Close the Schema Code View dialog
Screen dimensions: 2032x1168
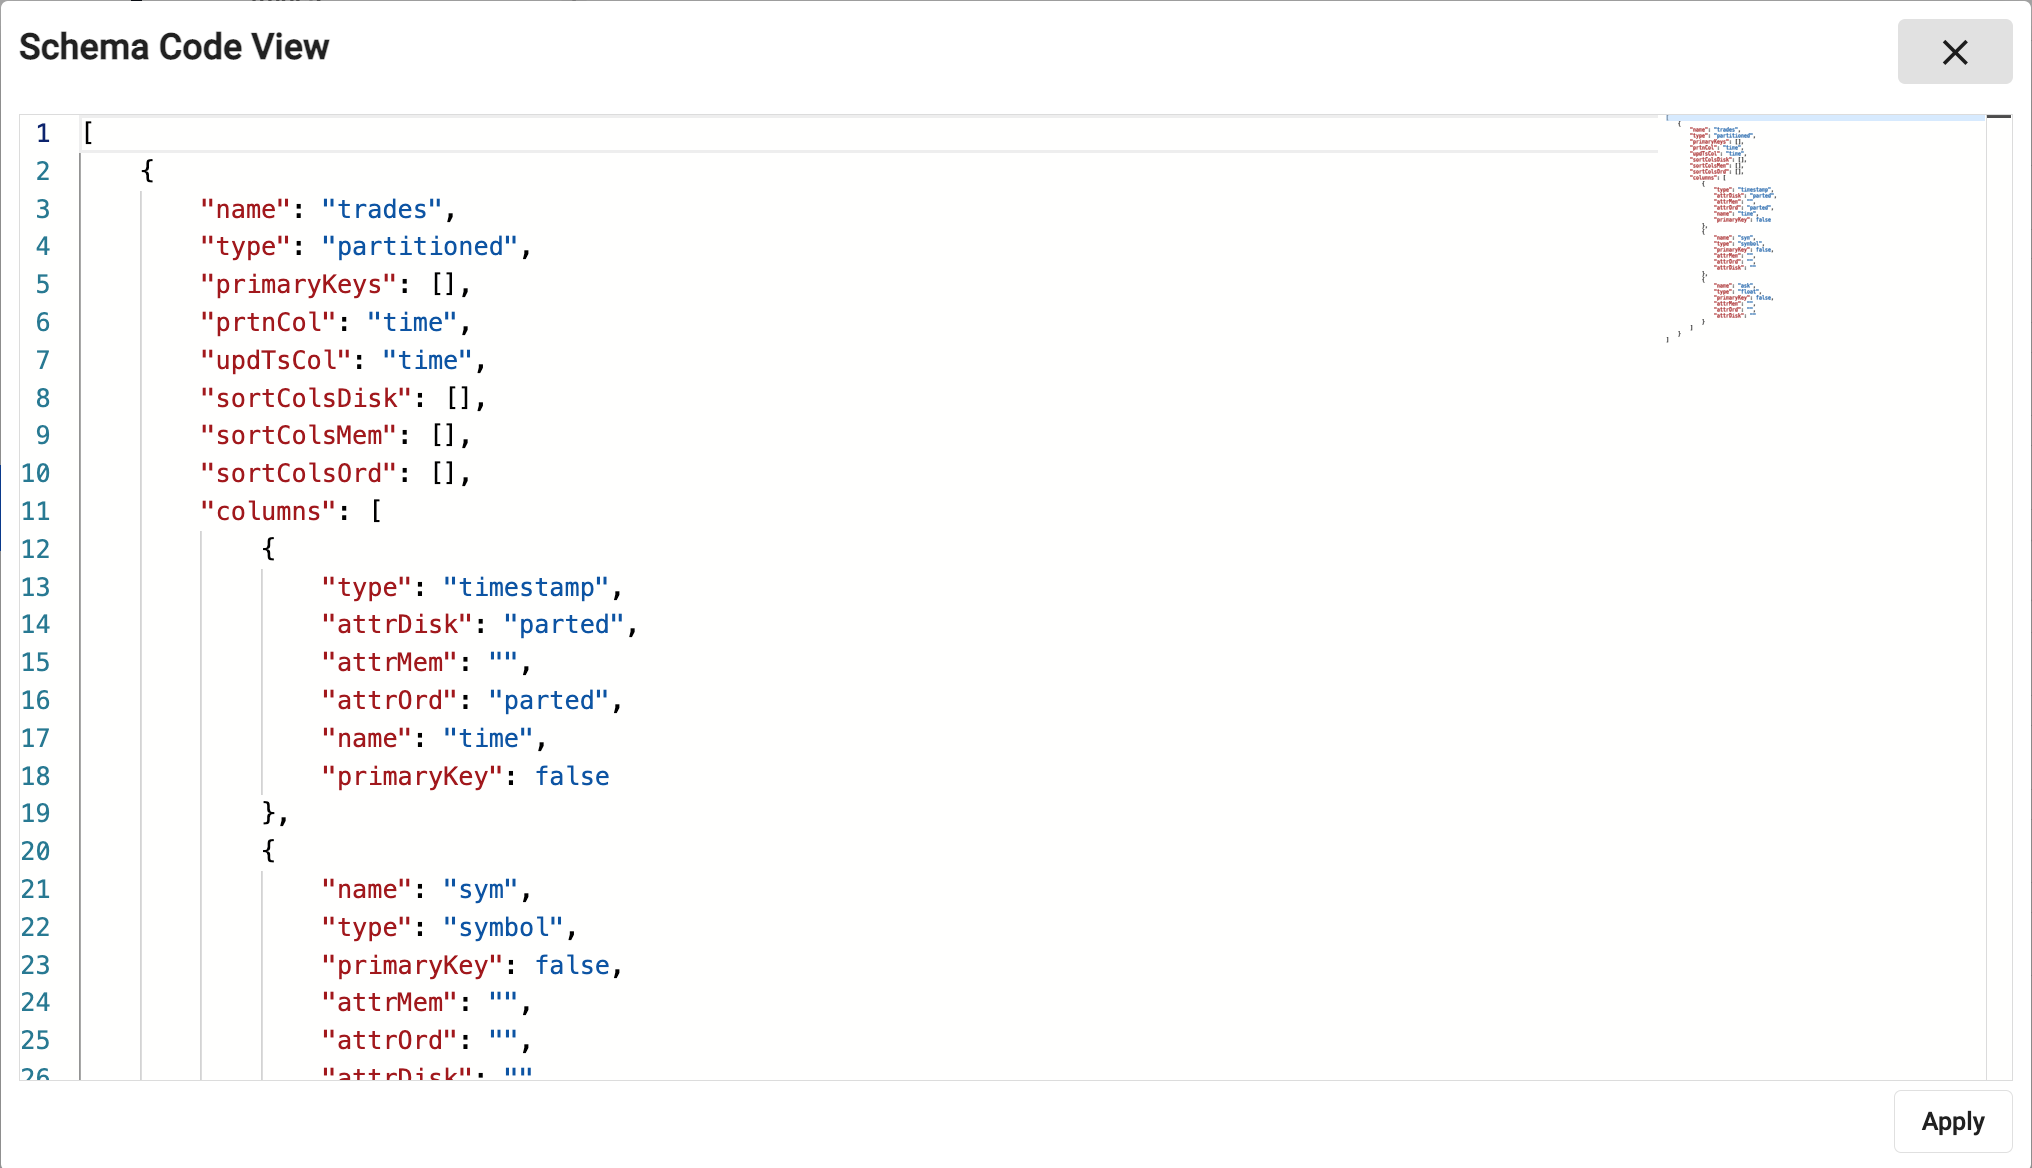pos(1954,51)
